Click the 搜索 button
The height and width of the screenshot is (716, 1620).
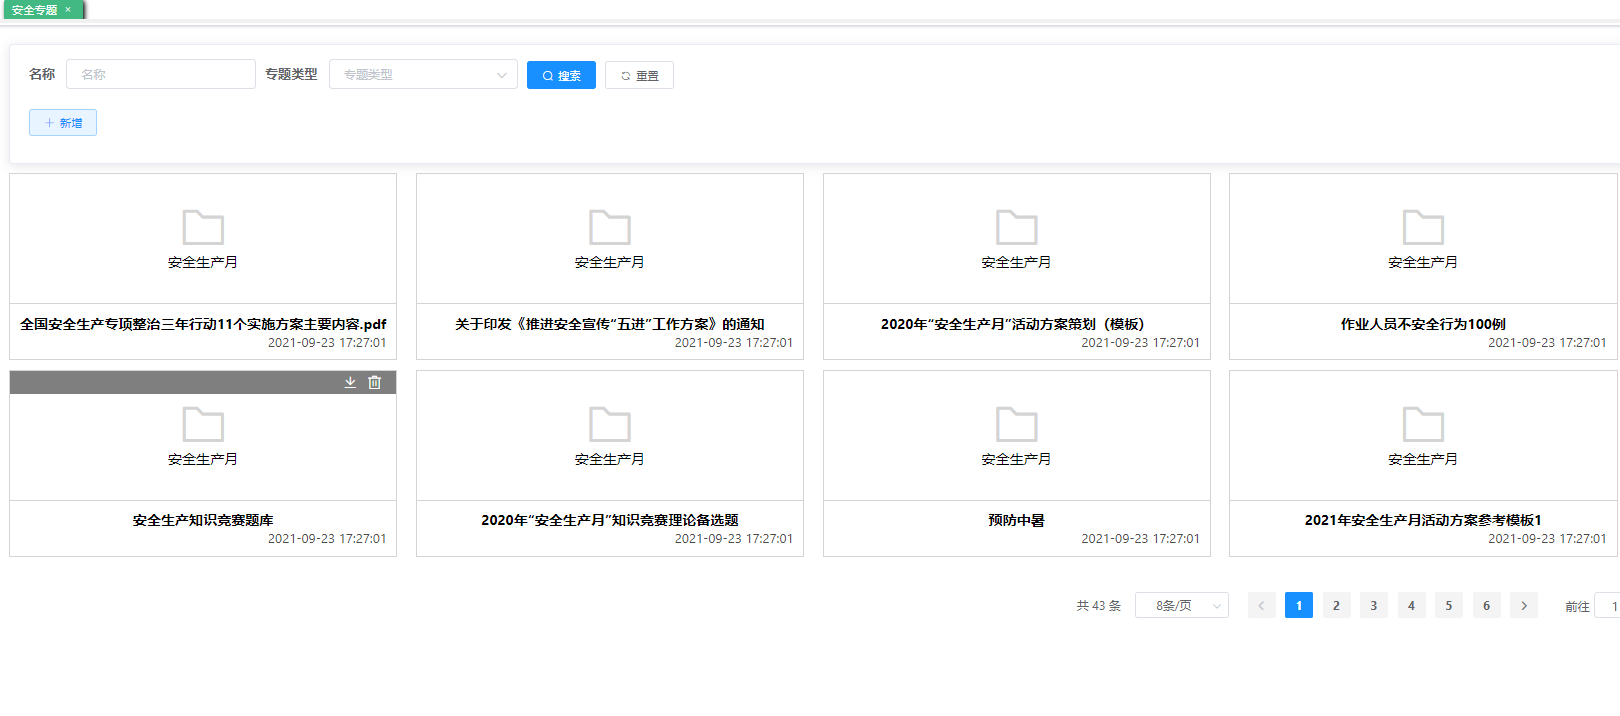click(x=561, y=75)
